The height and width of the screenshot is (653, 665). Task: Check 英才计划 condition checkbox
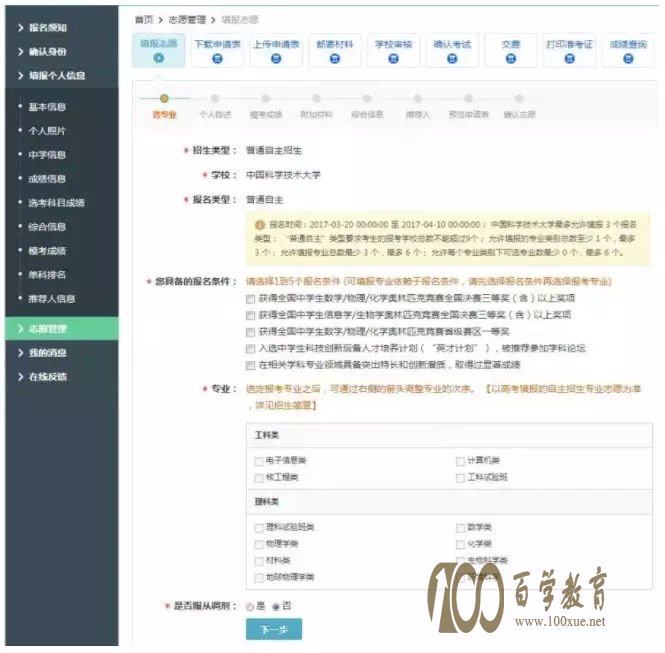coord(250,349)
